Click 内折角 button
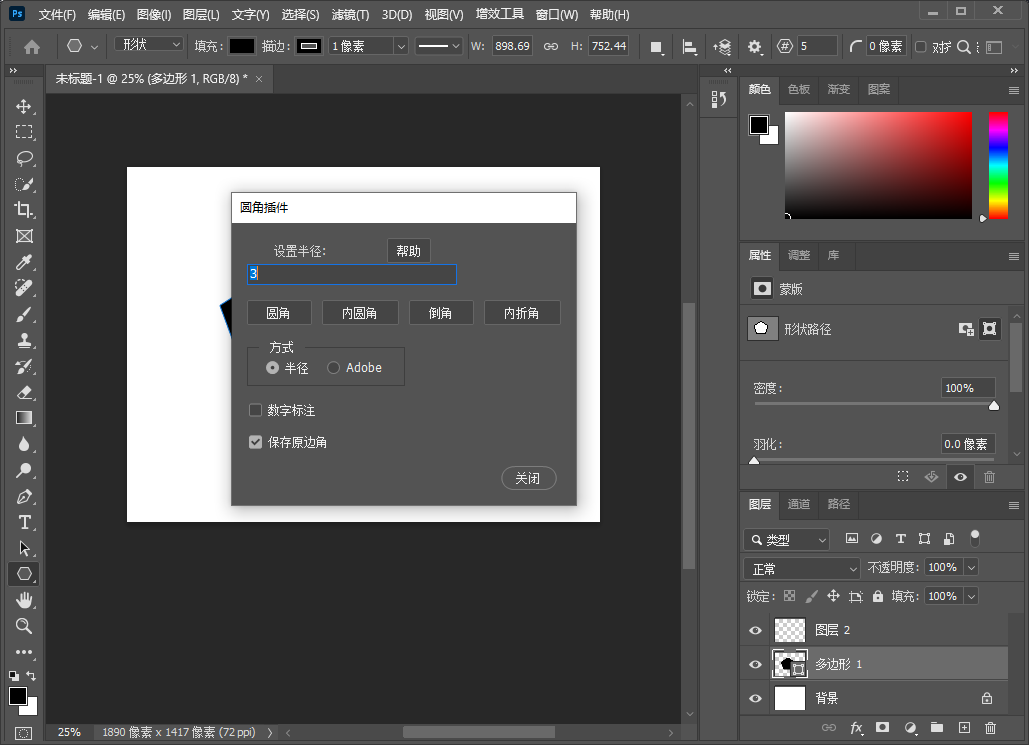The width and height of the screenshot is (1029, 745). pos(522,313)
